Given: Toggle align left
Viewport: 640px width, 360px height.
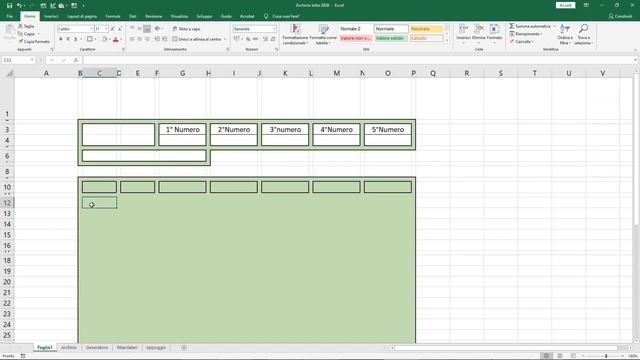Looking at the screenshot, I should [x=132, y=39].
